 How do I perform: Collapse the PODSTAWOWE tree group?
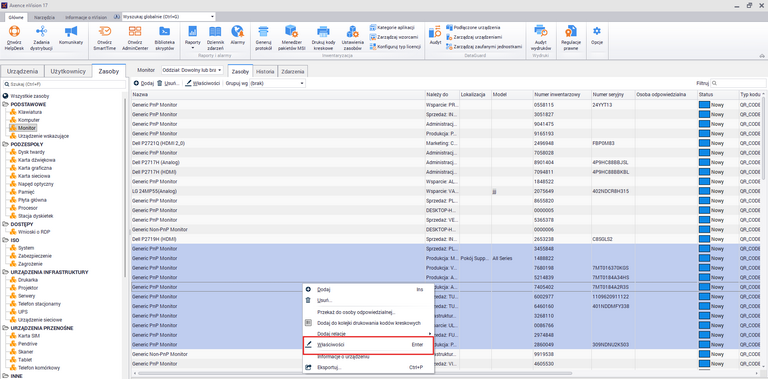pos(5,104)
